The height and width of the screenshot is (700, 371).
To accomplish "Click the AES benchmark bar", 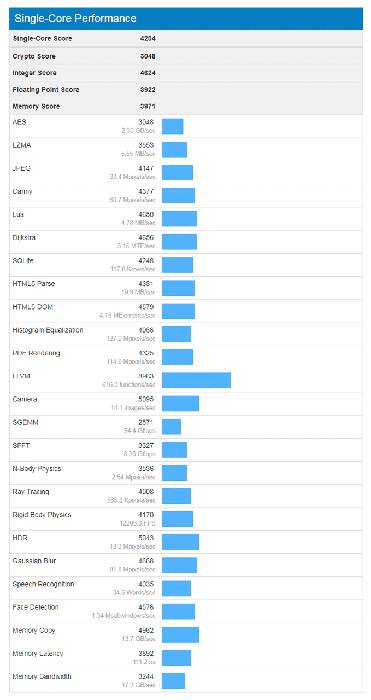I will point(173,126).
